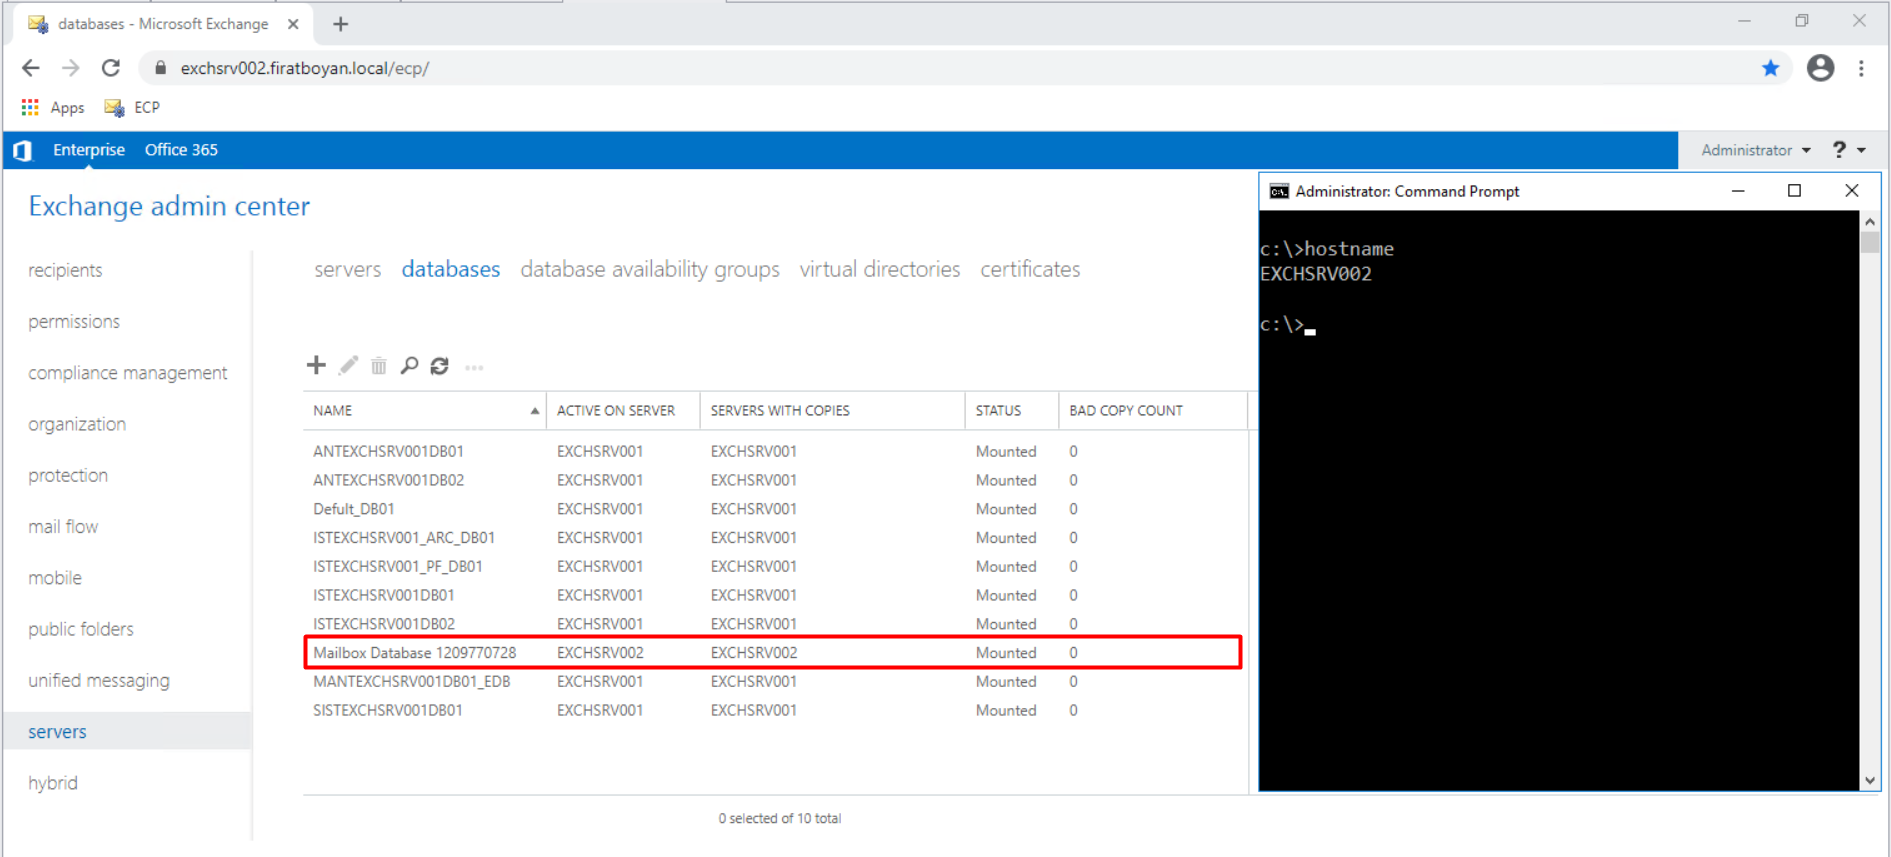Screen dimensions: 1891x857
Task: Open the help question mark dropdown
Action: pyautogui.click(x=1849, y=150)
